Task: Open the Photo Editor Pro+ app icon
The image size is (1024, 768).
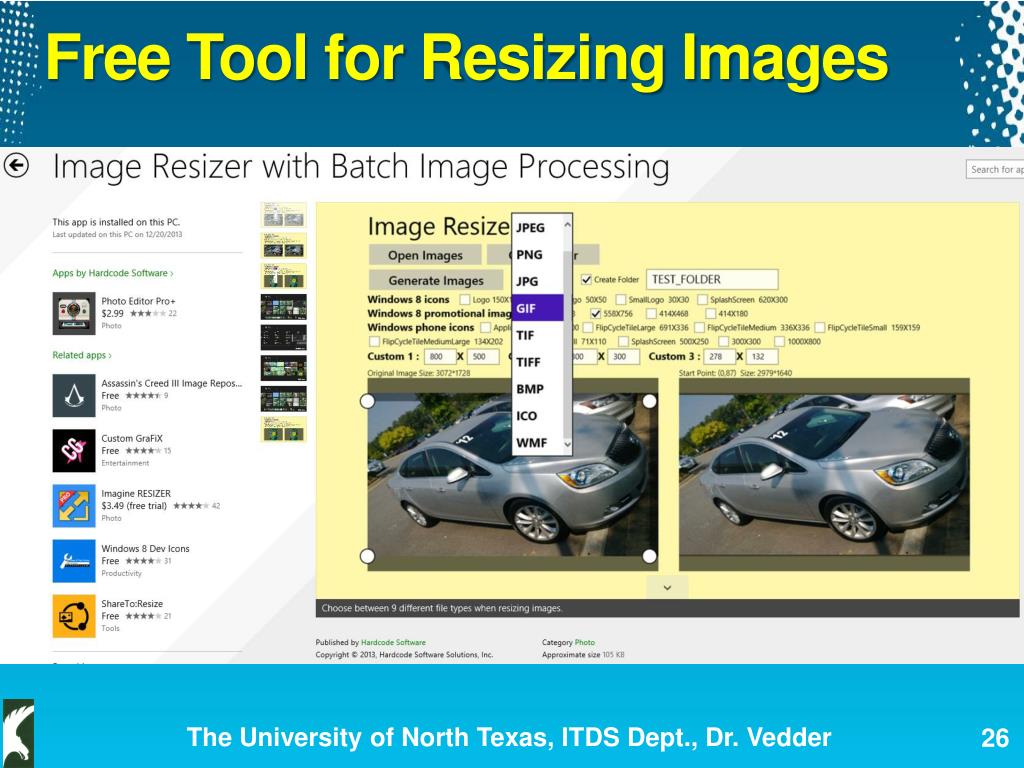Action: click(x=74, y=313)
